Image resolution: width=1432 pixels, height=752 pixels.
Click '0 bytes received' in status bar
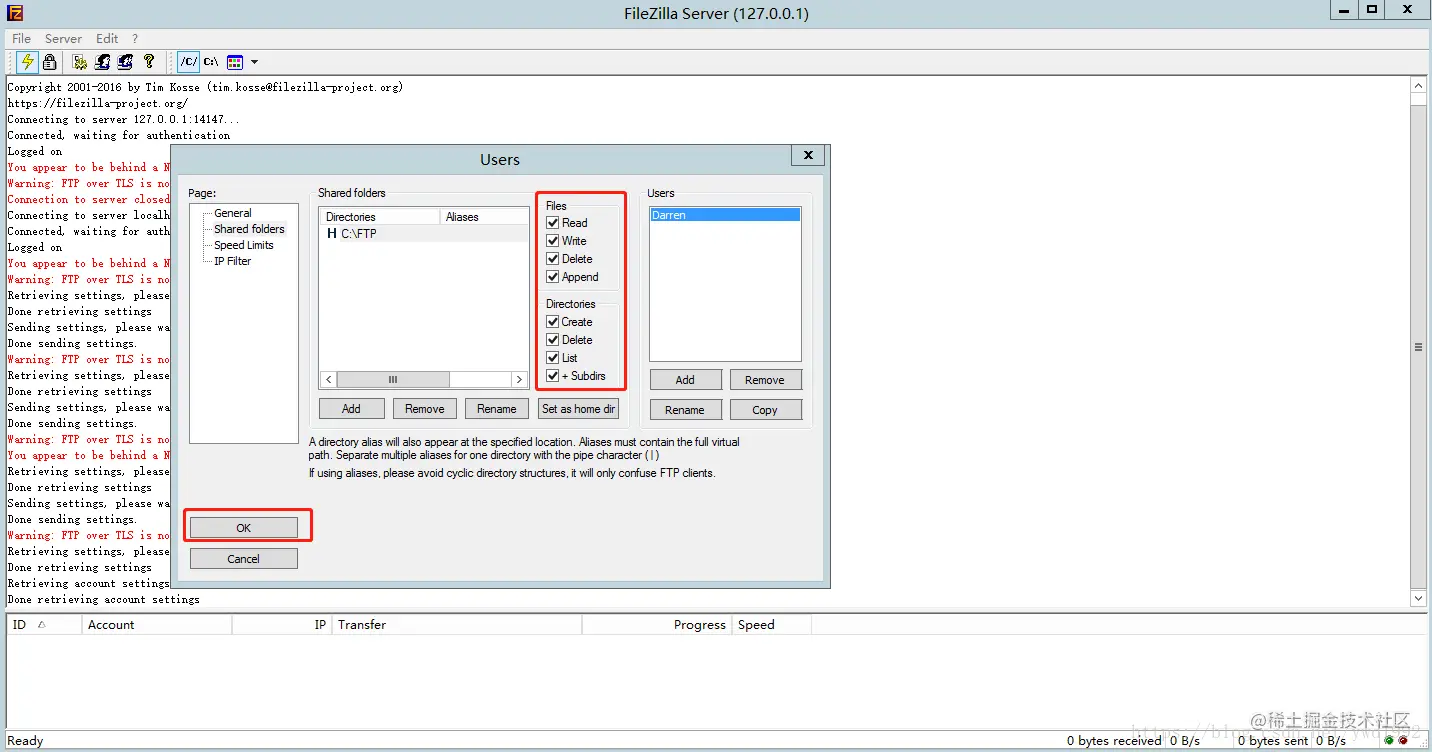pos(1114,741)
